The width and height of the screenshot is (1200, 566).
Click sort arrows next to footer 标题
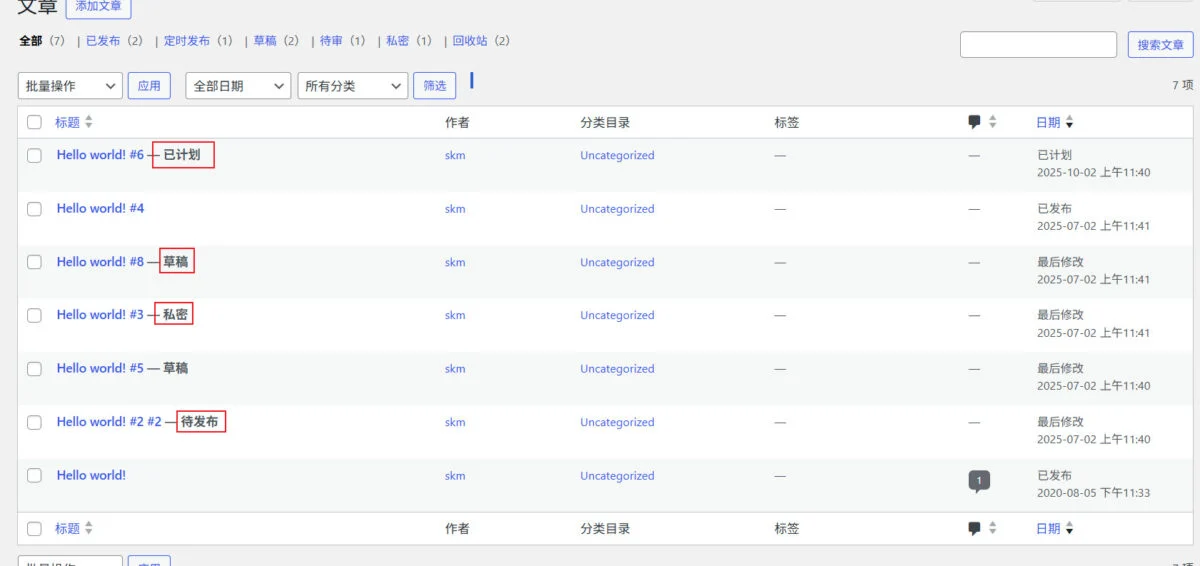(x=88, y=529)
